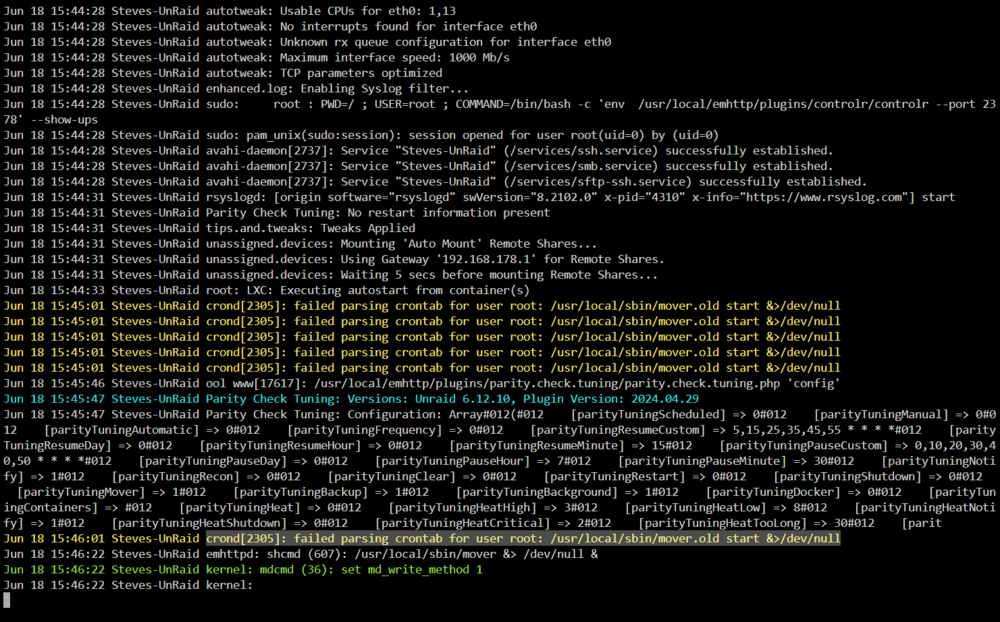Select swVersion value '8.2102.0'
1000x622 pixels.
564,197
